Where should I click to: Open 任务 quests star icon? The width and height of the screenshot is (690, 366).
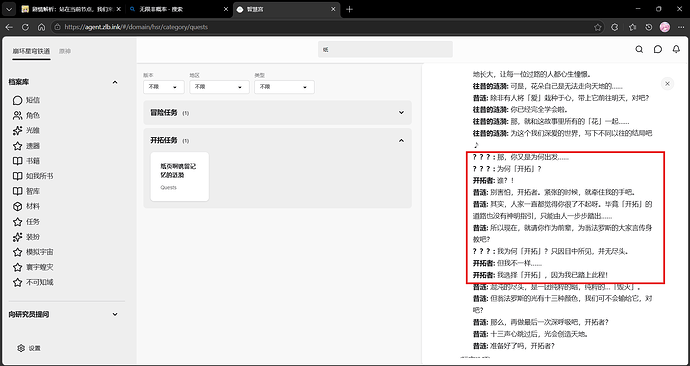17,222
